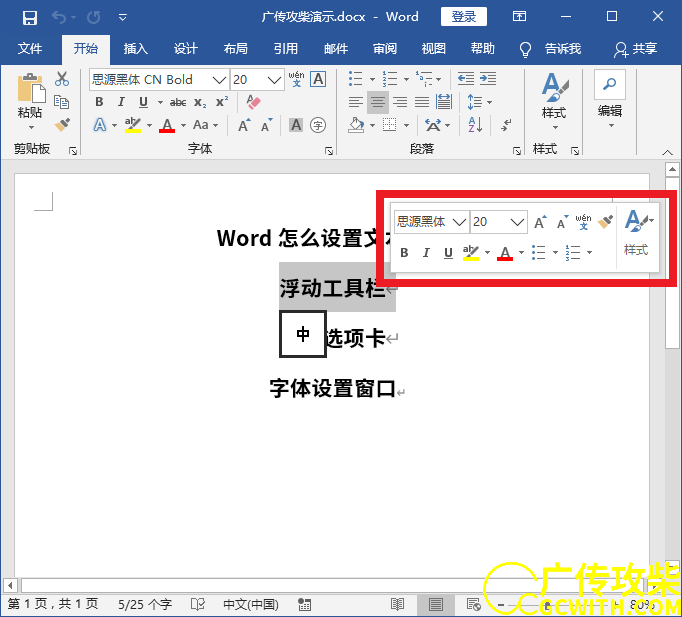Decrease paragraph indent in the ribbon
Screen dimensions: 682x617
coord(466,79)
